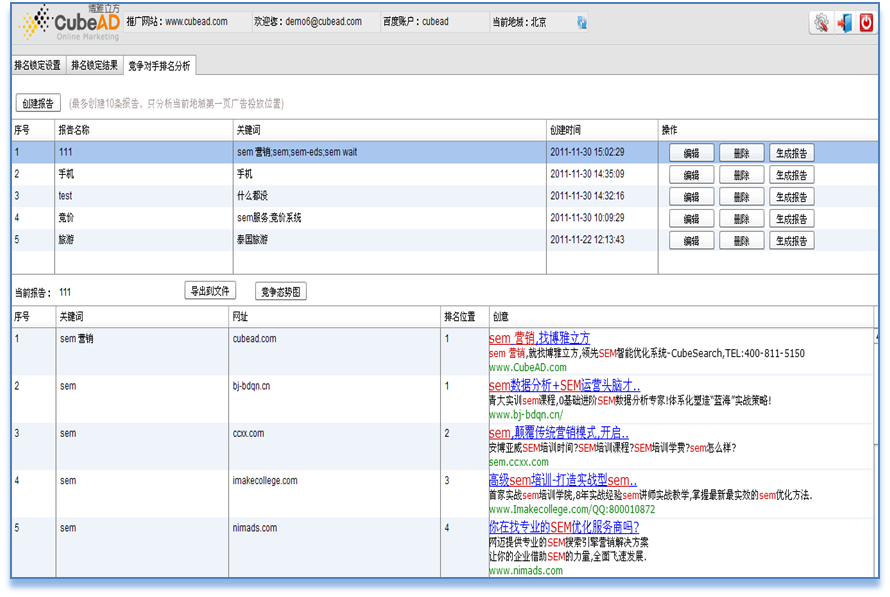Click the 百度账户: cubead label
The image size is (890, 597).
click(416, 22)
